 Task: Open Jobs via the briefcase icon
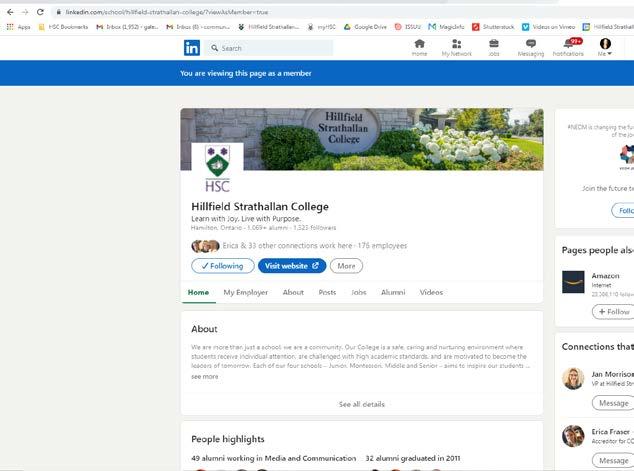494,47
